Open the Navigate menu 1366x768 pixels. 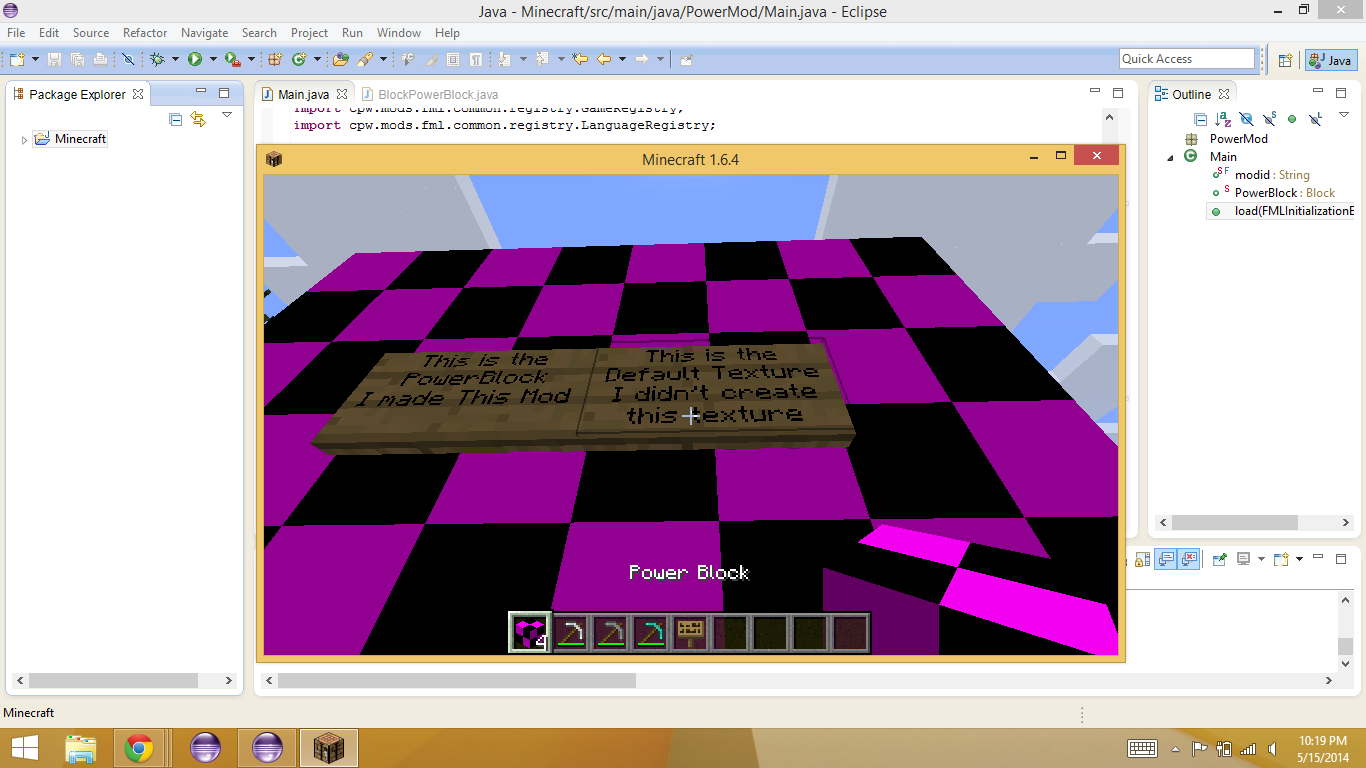(x=204, y=33)
